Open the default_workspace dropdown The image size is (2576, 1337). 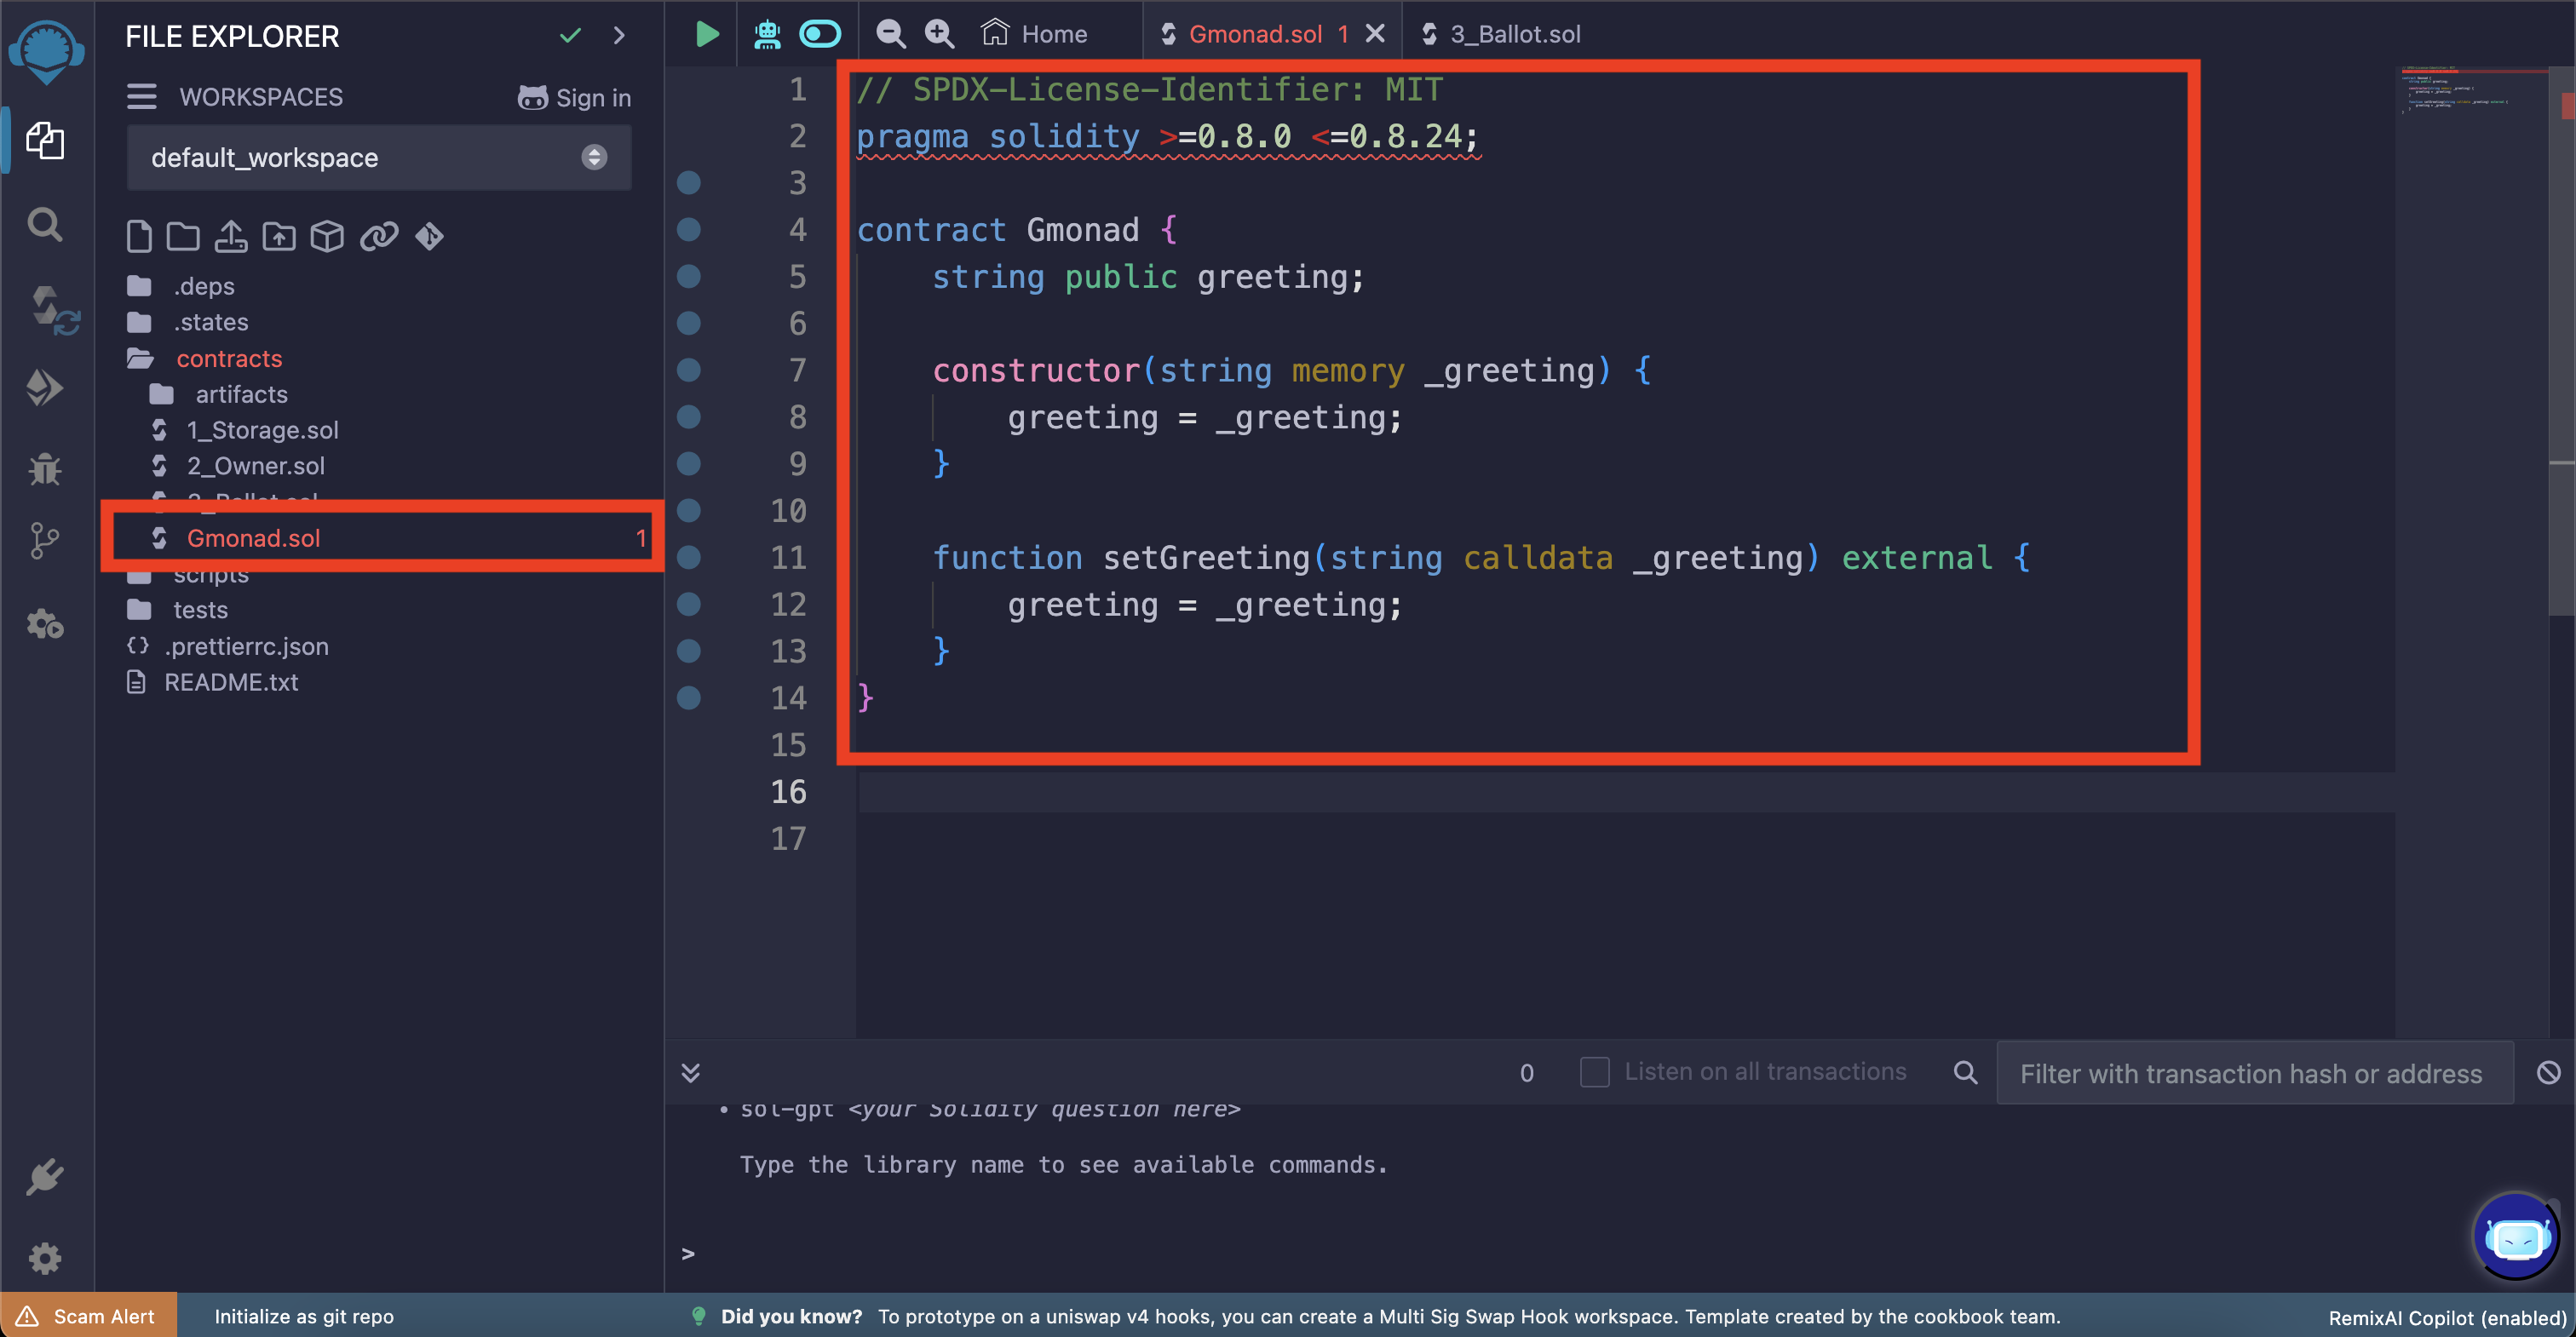click(x=378, y=158)
